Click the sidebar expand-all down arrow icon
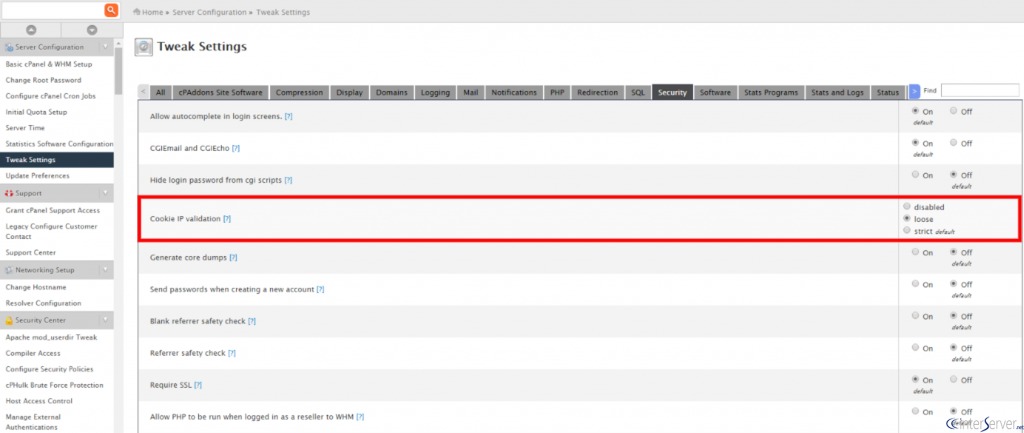Viewport: 1024px width, 433px height. 92,30
